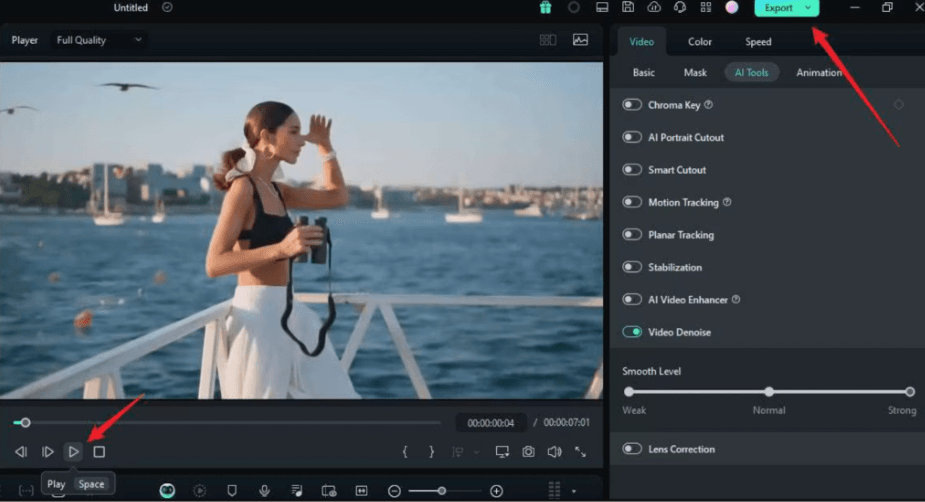Step forward one frame in the player

[48, 452]
